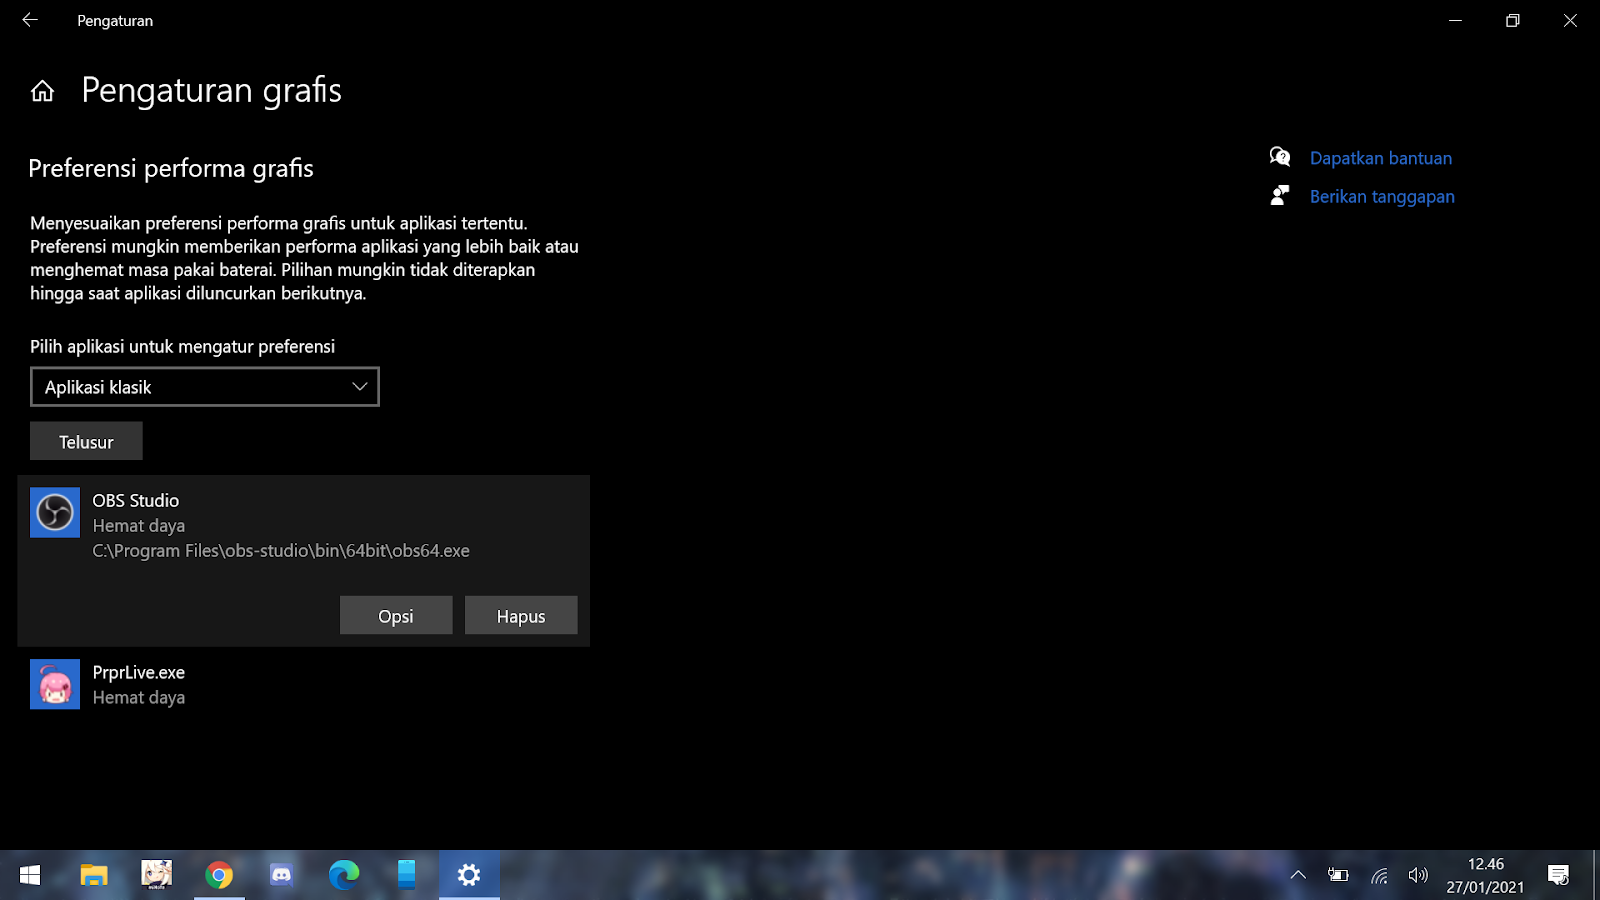This screenshot has height=900, width=1600.
Task: Click the Dapatkan bantuan chat icon
Action: point(1280,157)
